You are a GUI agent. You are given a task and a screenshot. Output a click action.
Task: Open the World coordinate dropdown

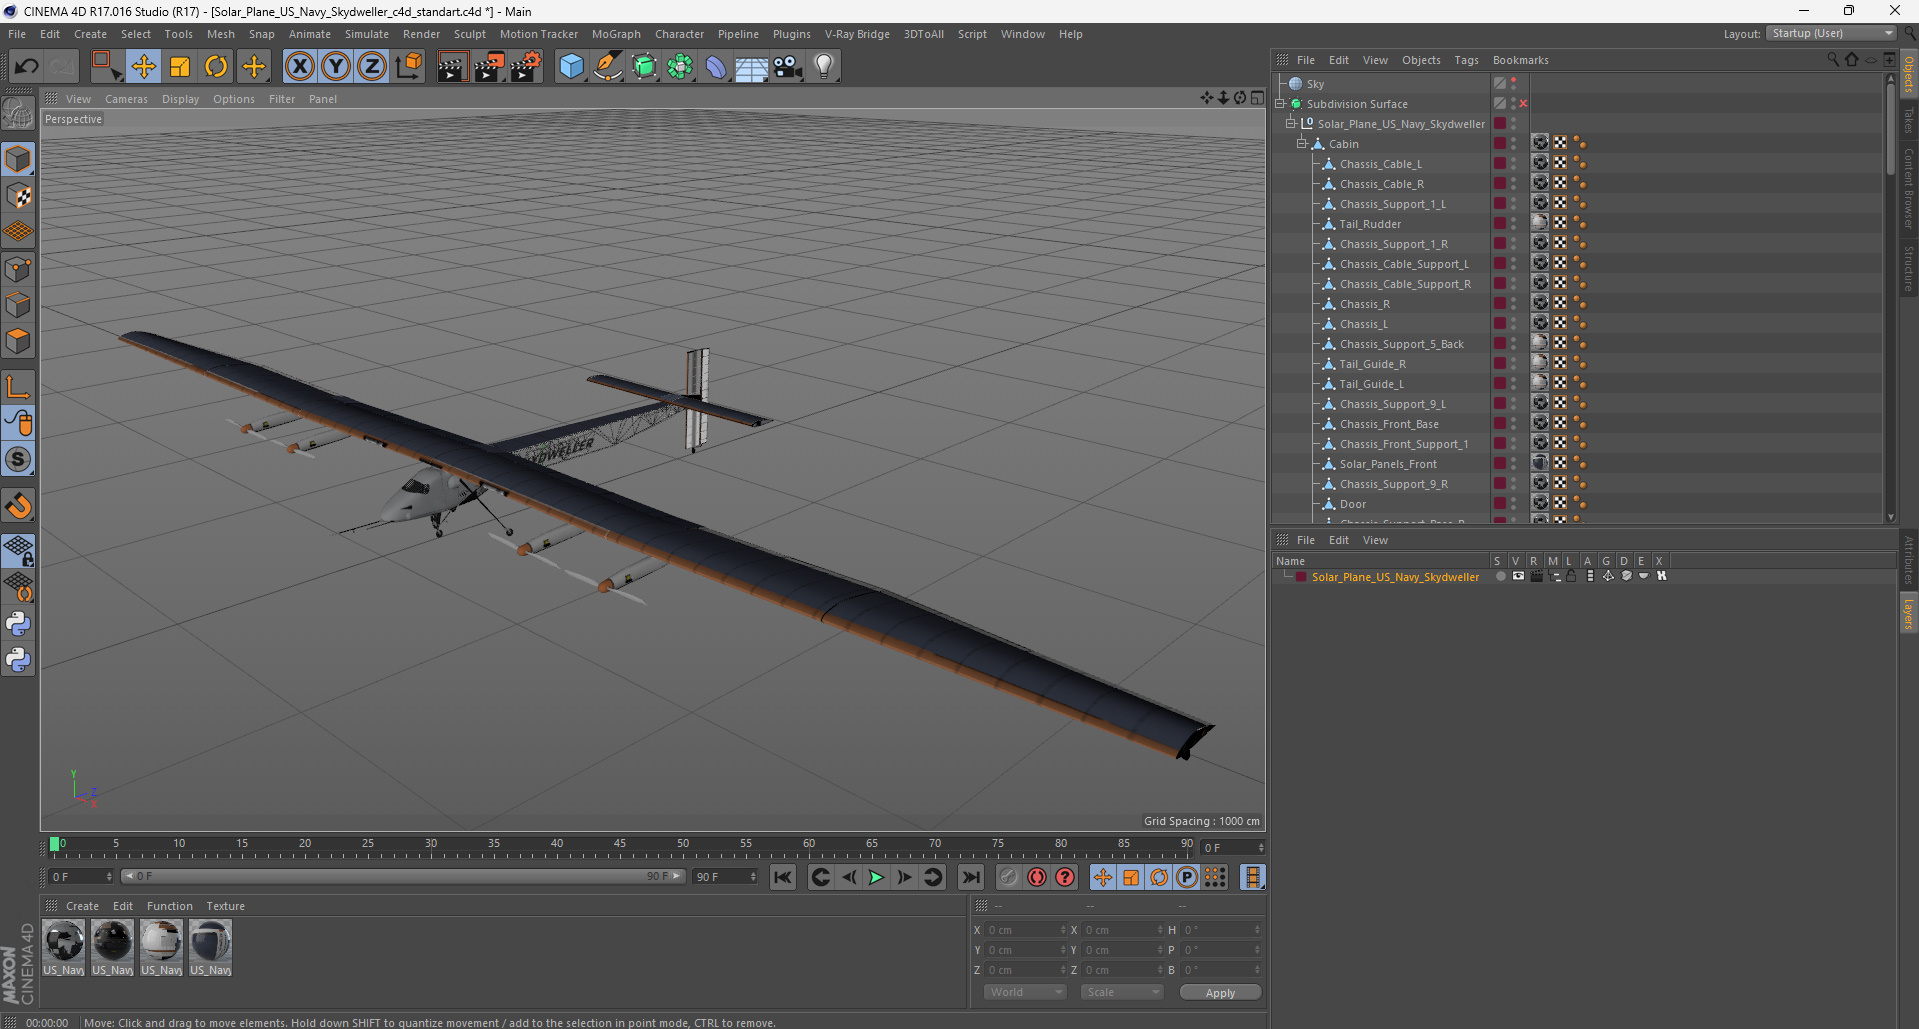tap(1025, 992)
